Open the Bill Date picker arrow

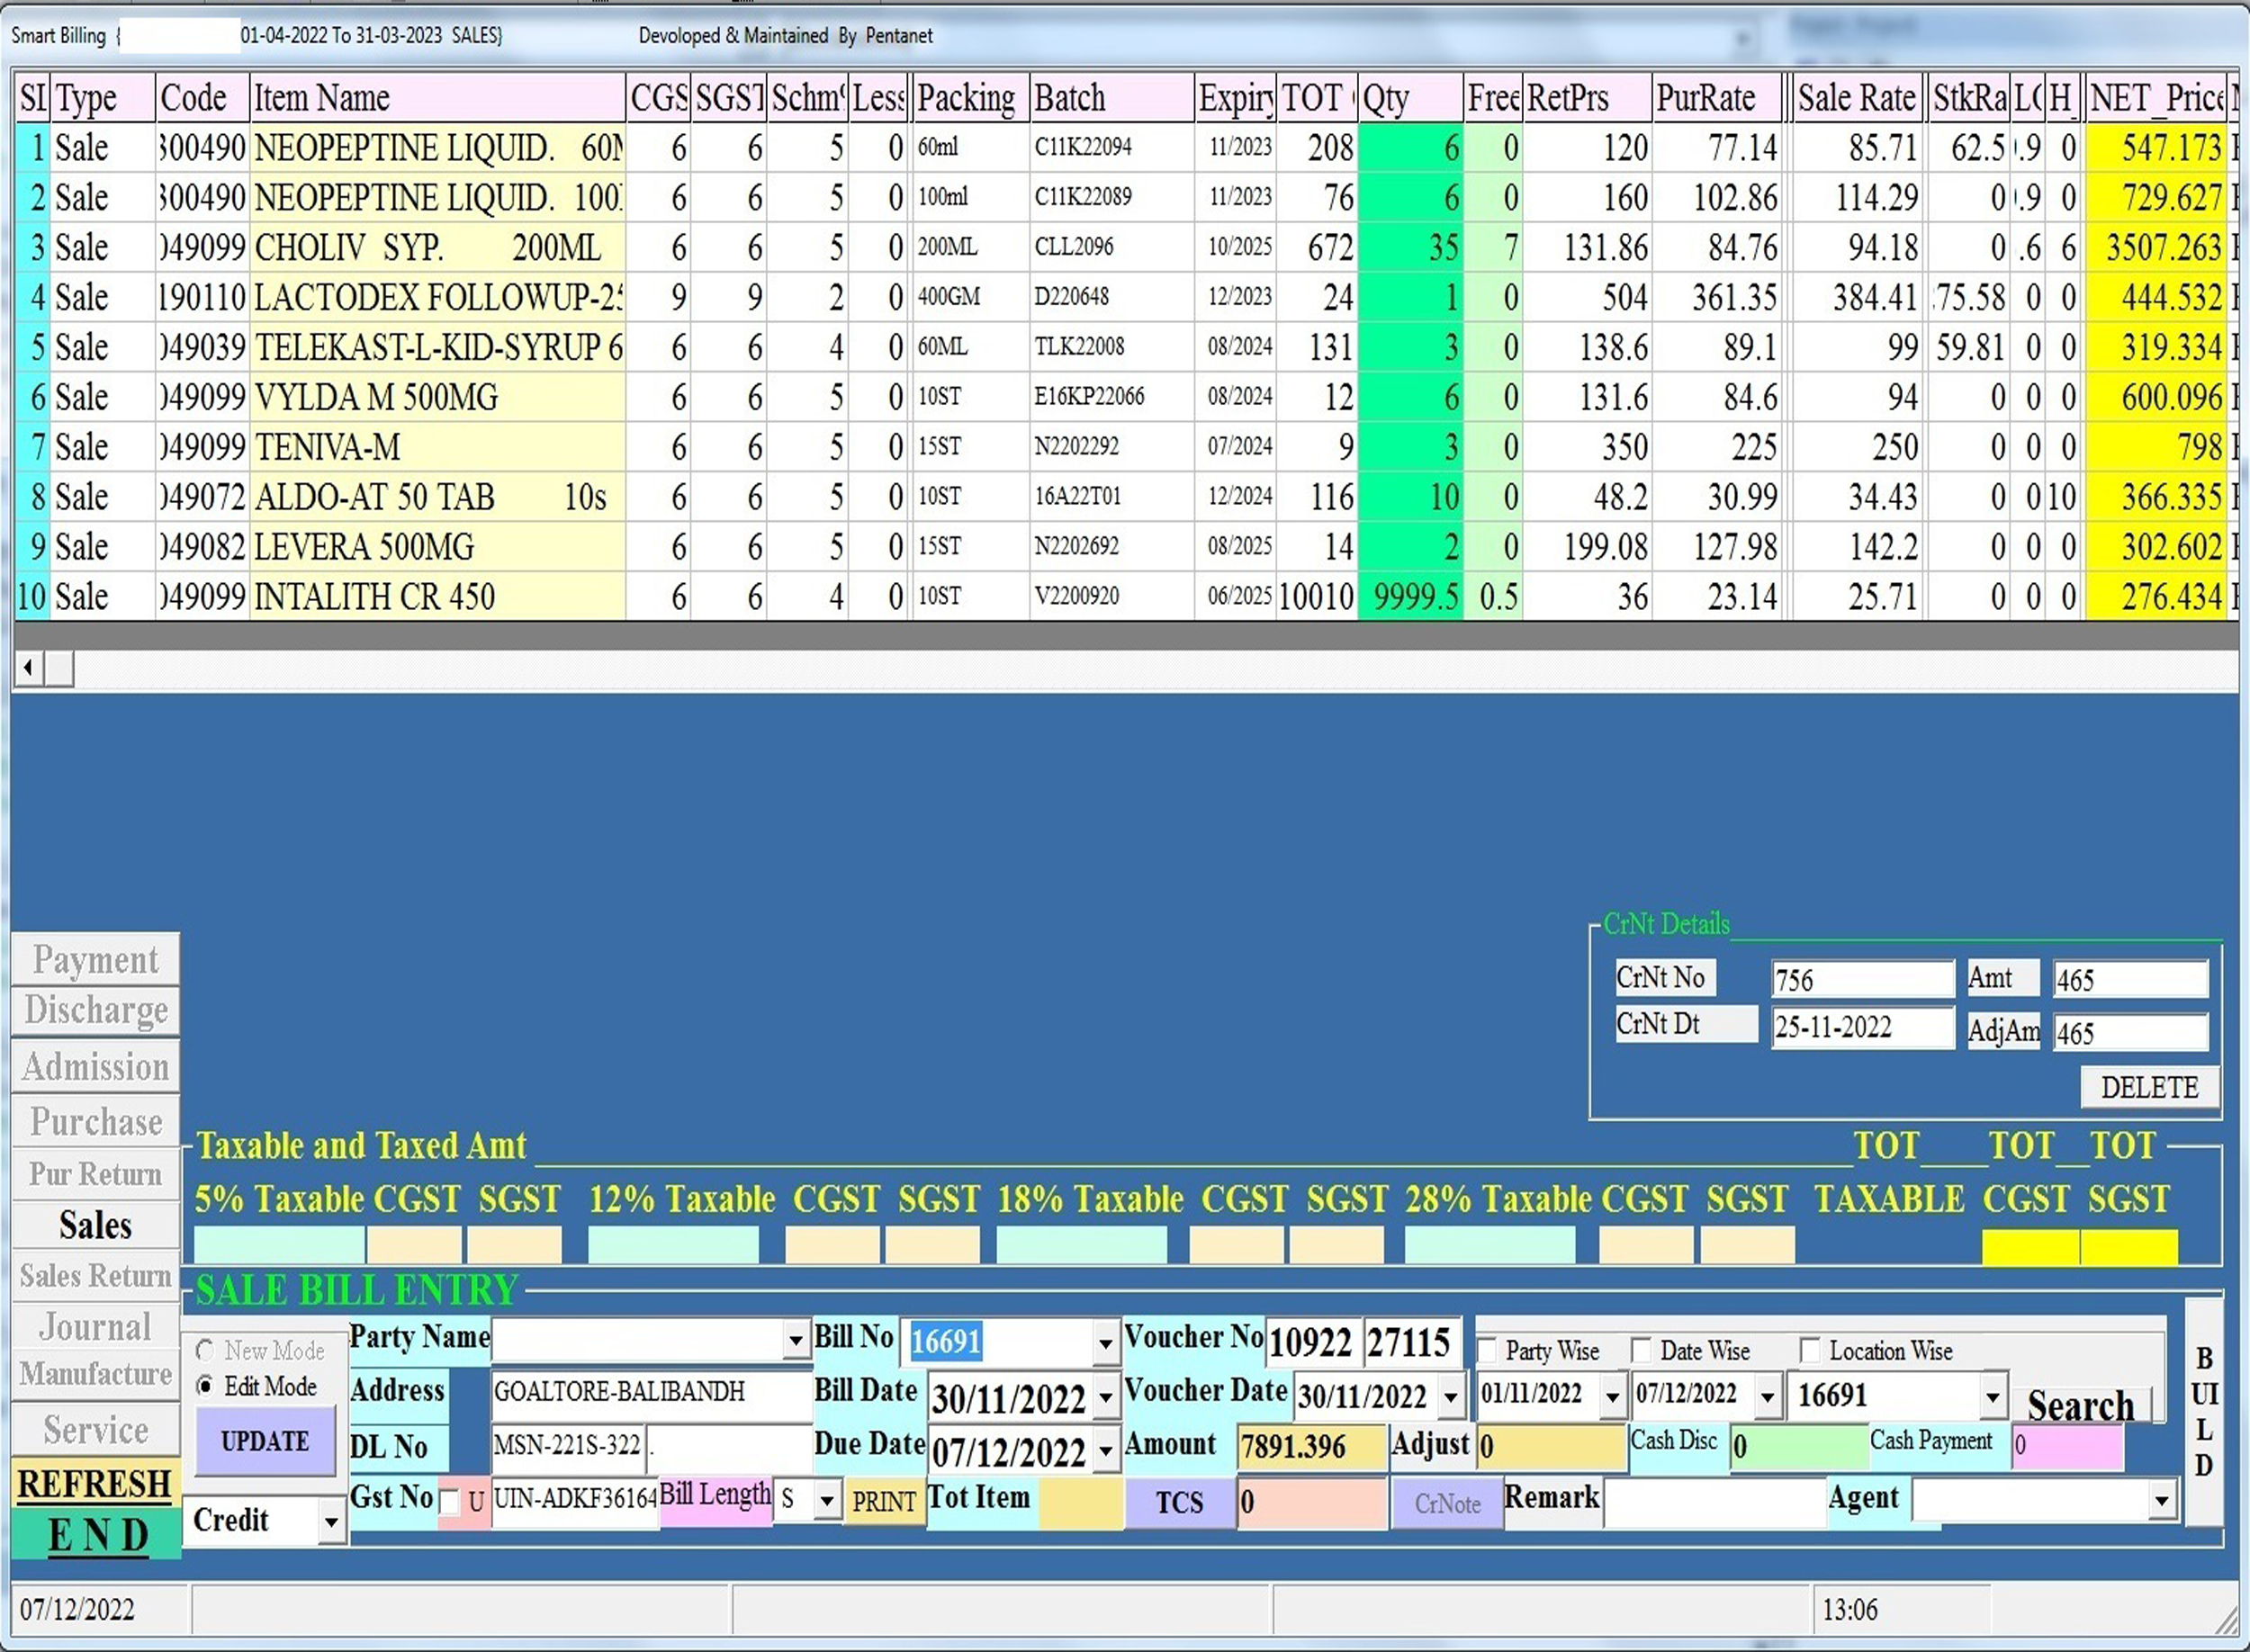tap(1105, 1397)
